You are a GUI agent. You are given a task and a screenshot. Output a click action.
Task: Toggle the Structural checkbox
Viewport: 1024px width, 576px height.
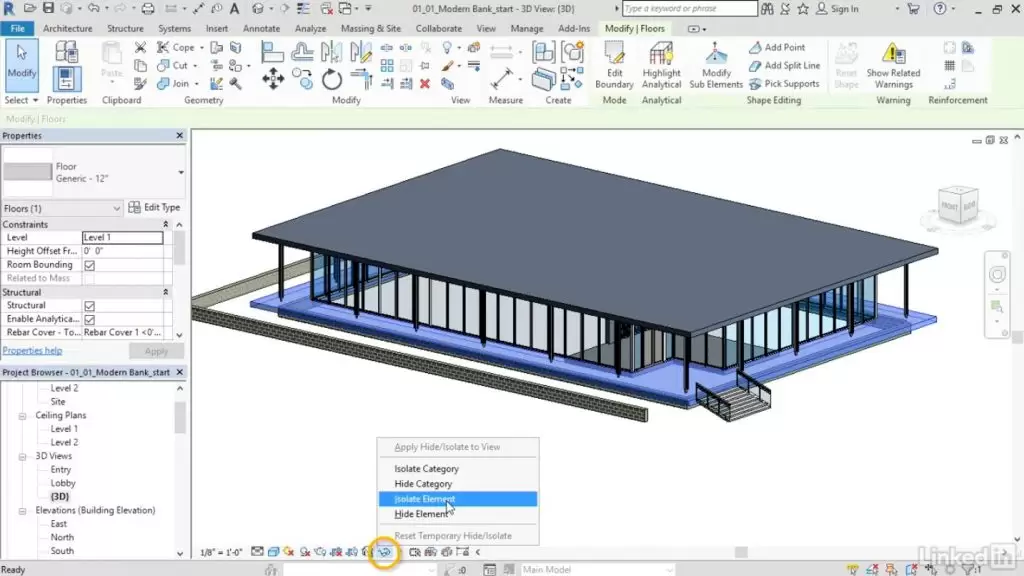click(89, 306)
